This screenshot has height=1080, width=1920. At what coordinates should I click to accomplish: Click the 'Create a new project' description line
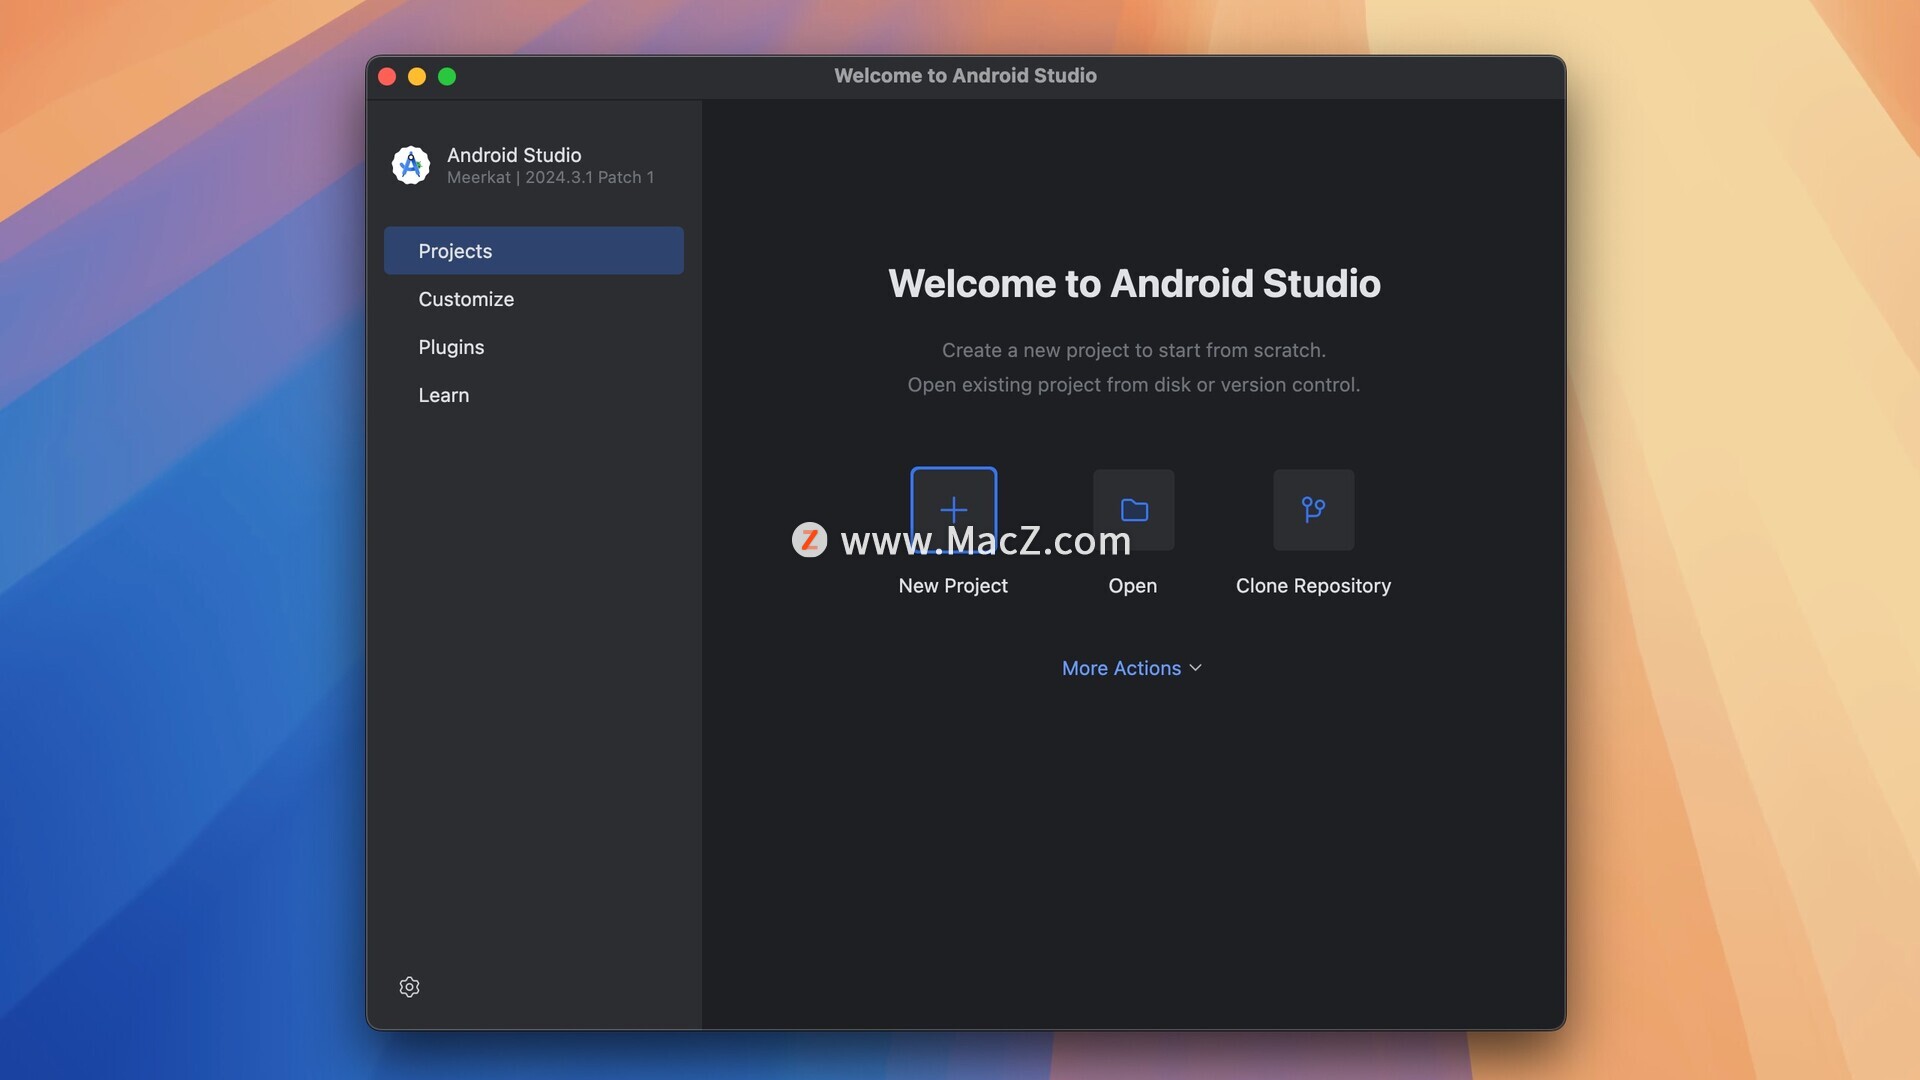click(1134, 351)
